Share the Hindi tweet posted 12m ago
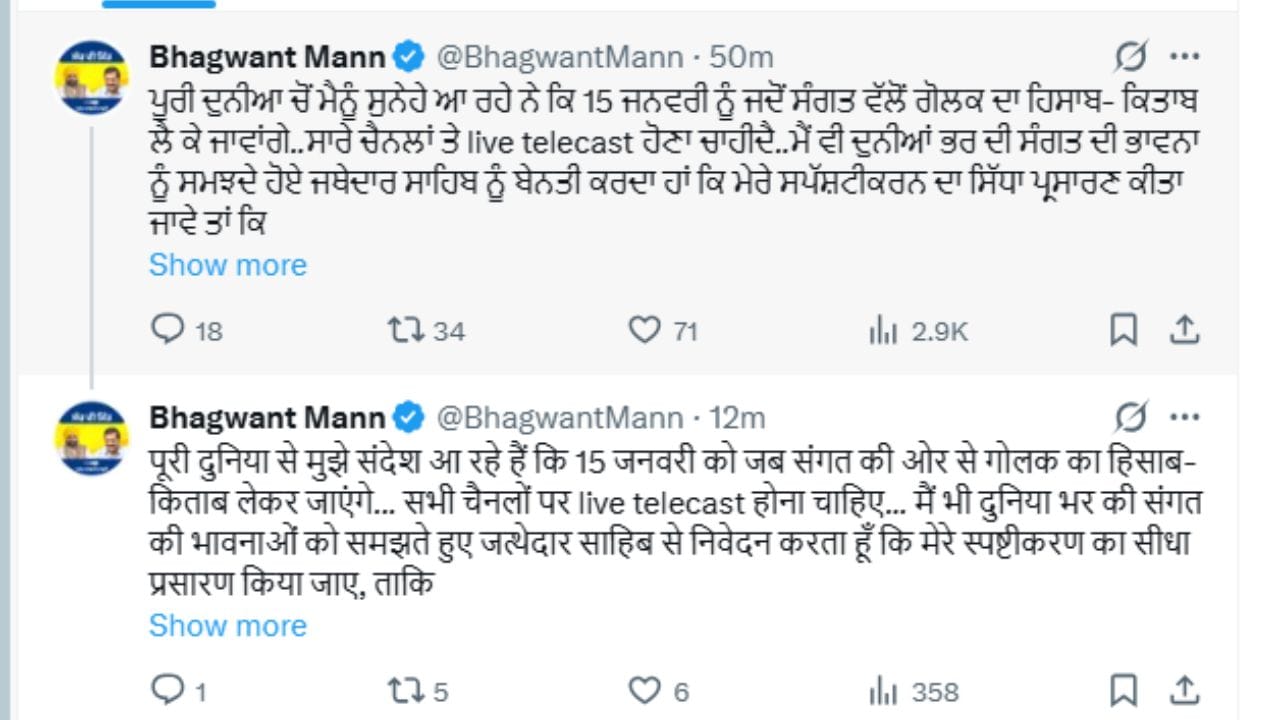Image resolution: width=1280 pixels, height=720 pixels. 1184,689
